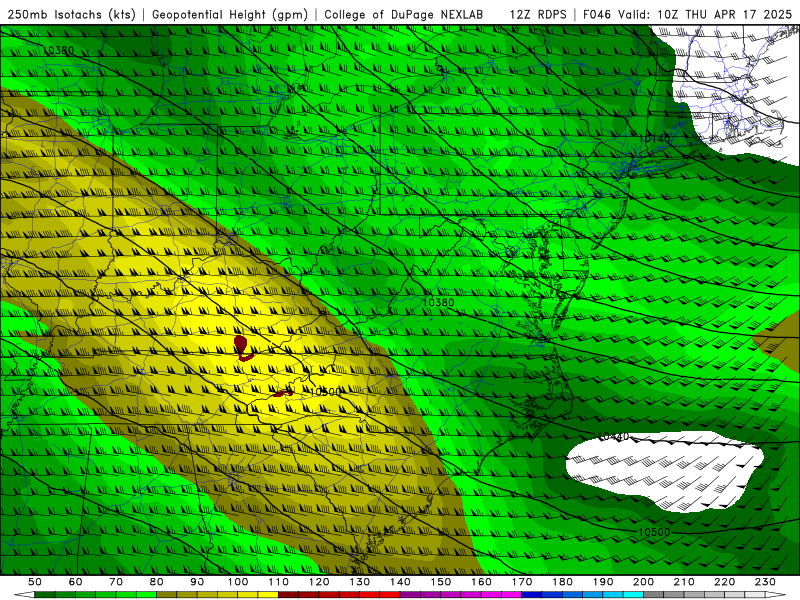This screenshot has width=800, height=600.
Task: Click the "College of DuPage NEXLAB" text
Action: pos(404,15)
